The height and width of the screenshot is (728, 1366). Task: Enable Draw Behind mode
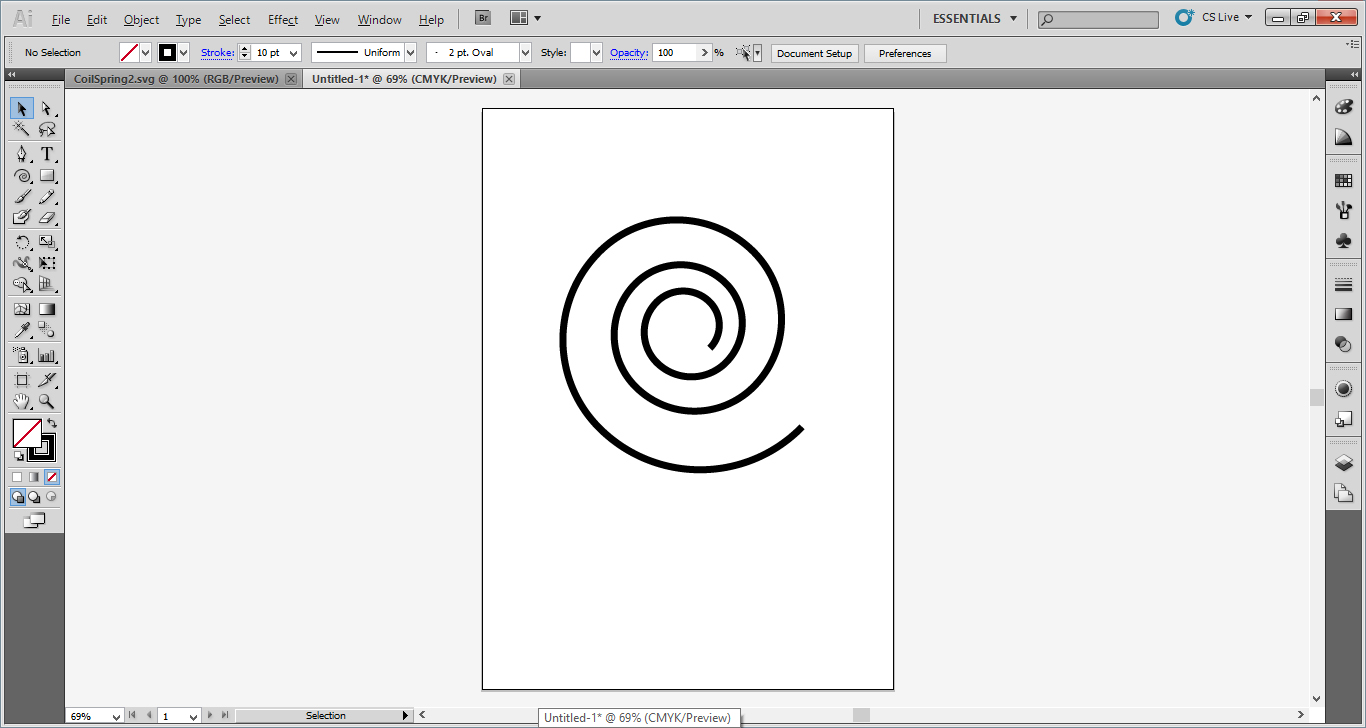tap(34, 496)
